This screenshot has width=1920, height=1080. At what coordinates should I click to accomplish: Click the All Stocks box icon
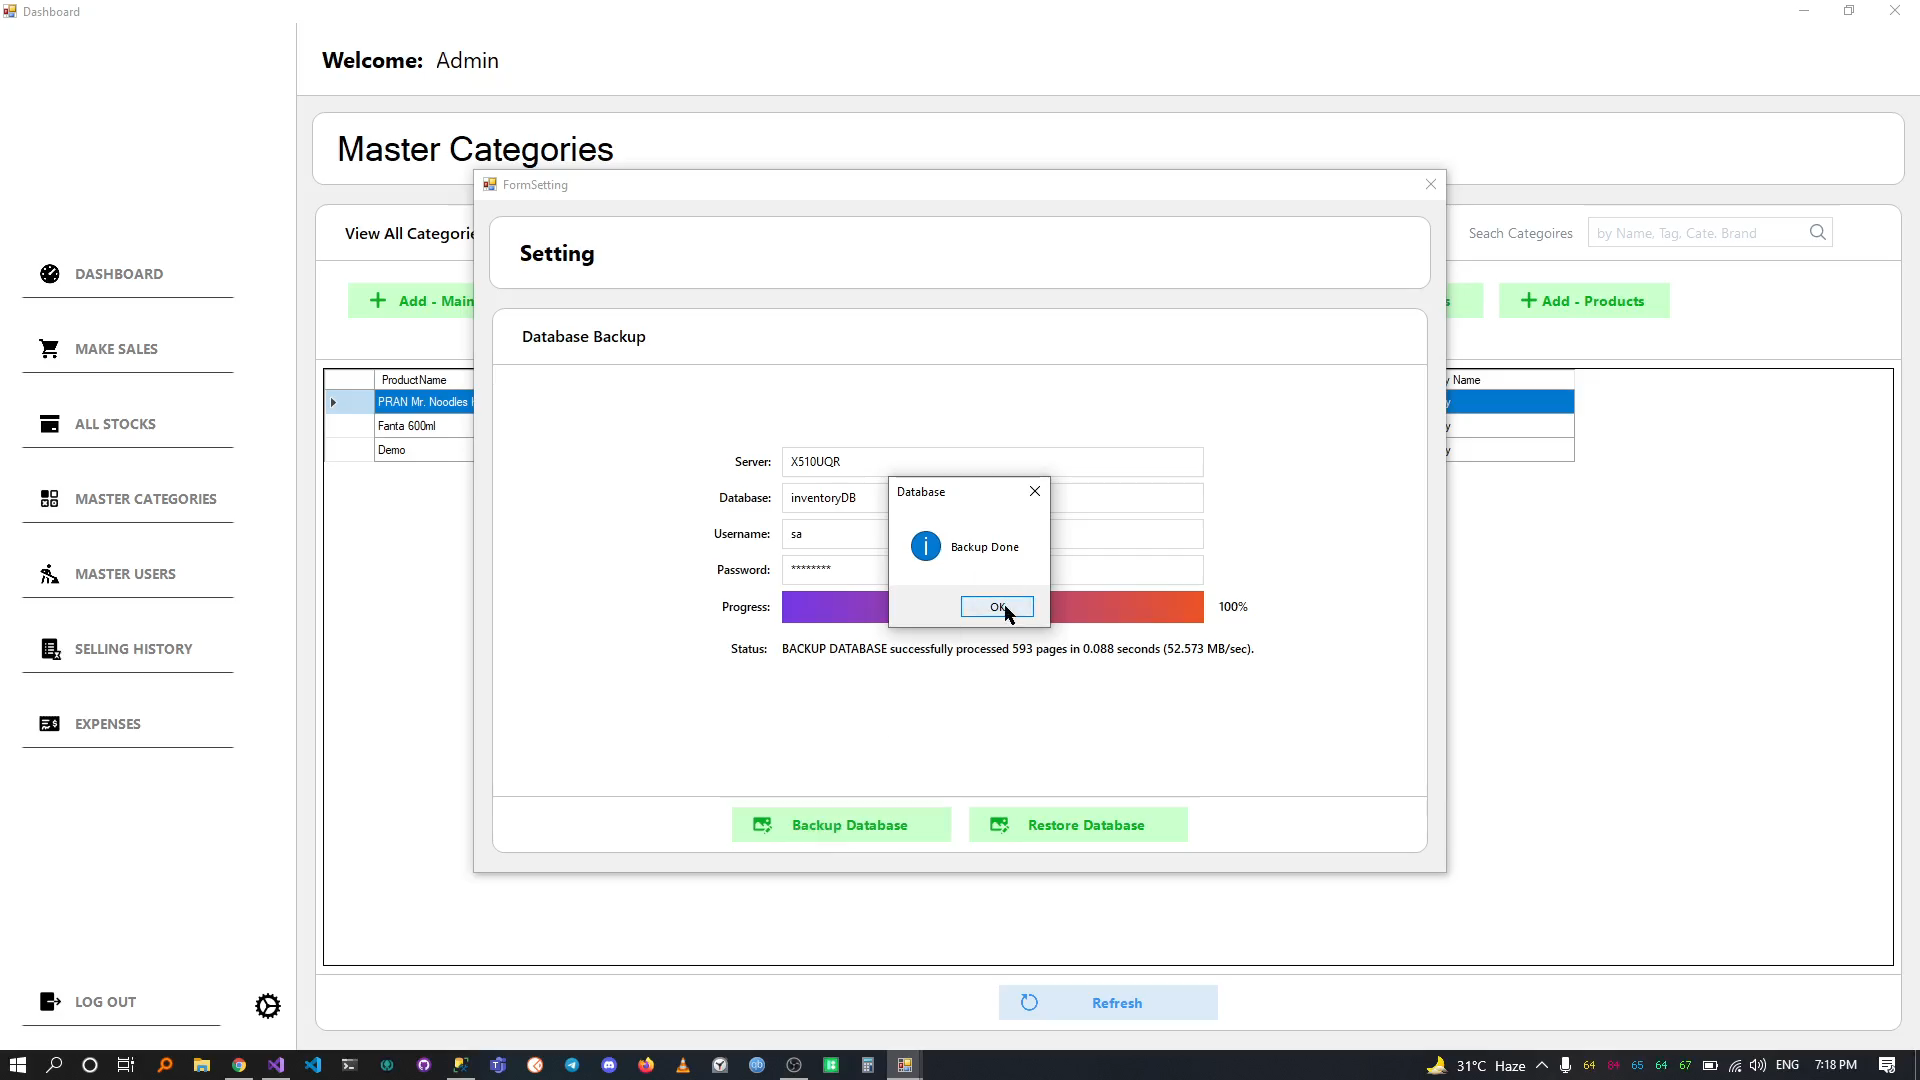[x=49, y=424]
